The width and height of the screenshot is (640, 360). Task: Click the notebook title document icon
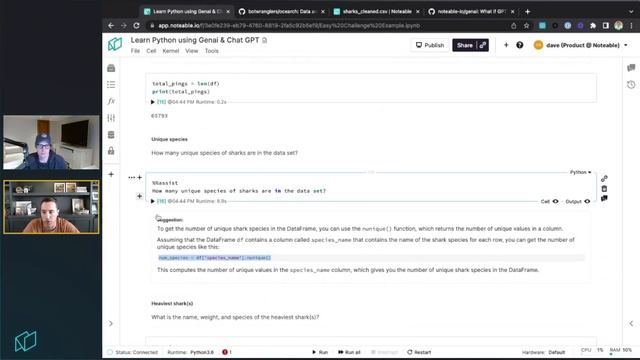tap(264, 40)
